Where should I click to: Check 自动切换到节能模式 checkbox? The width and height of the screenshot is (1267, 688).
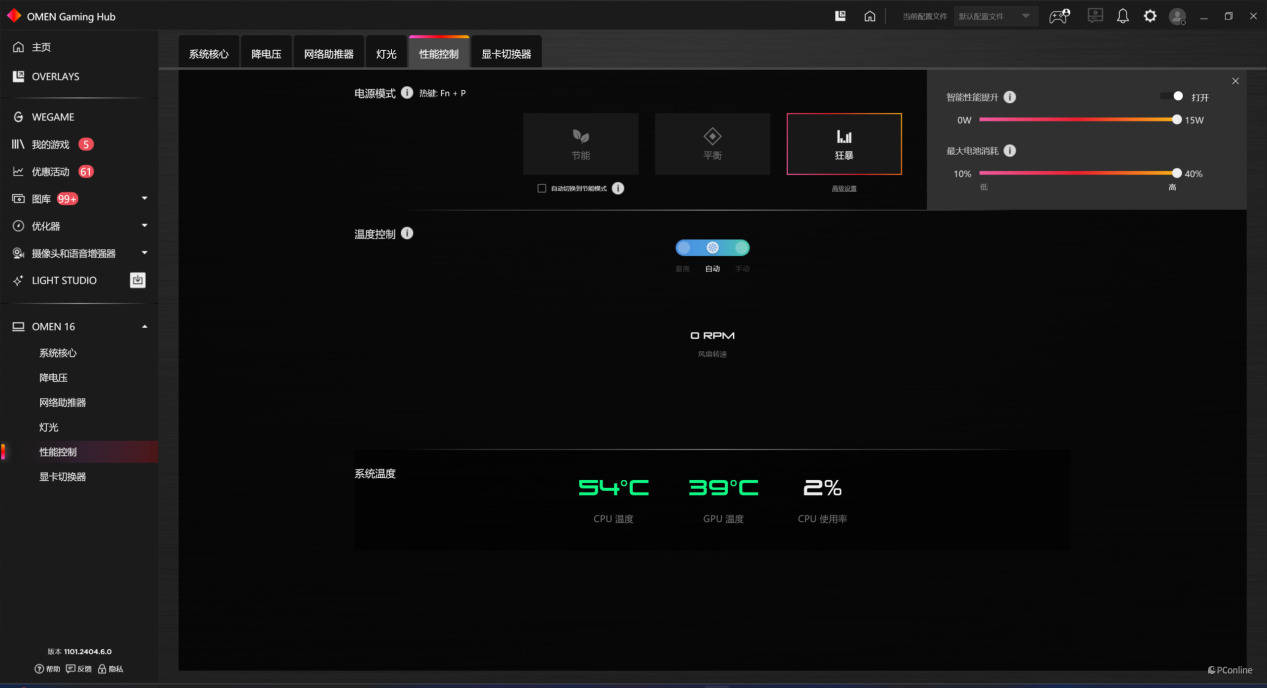pyautogui.click(x=542, y=188)
